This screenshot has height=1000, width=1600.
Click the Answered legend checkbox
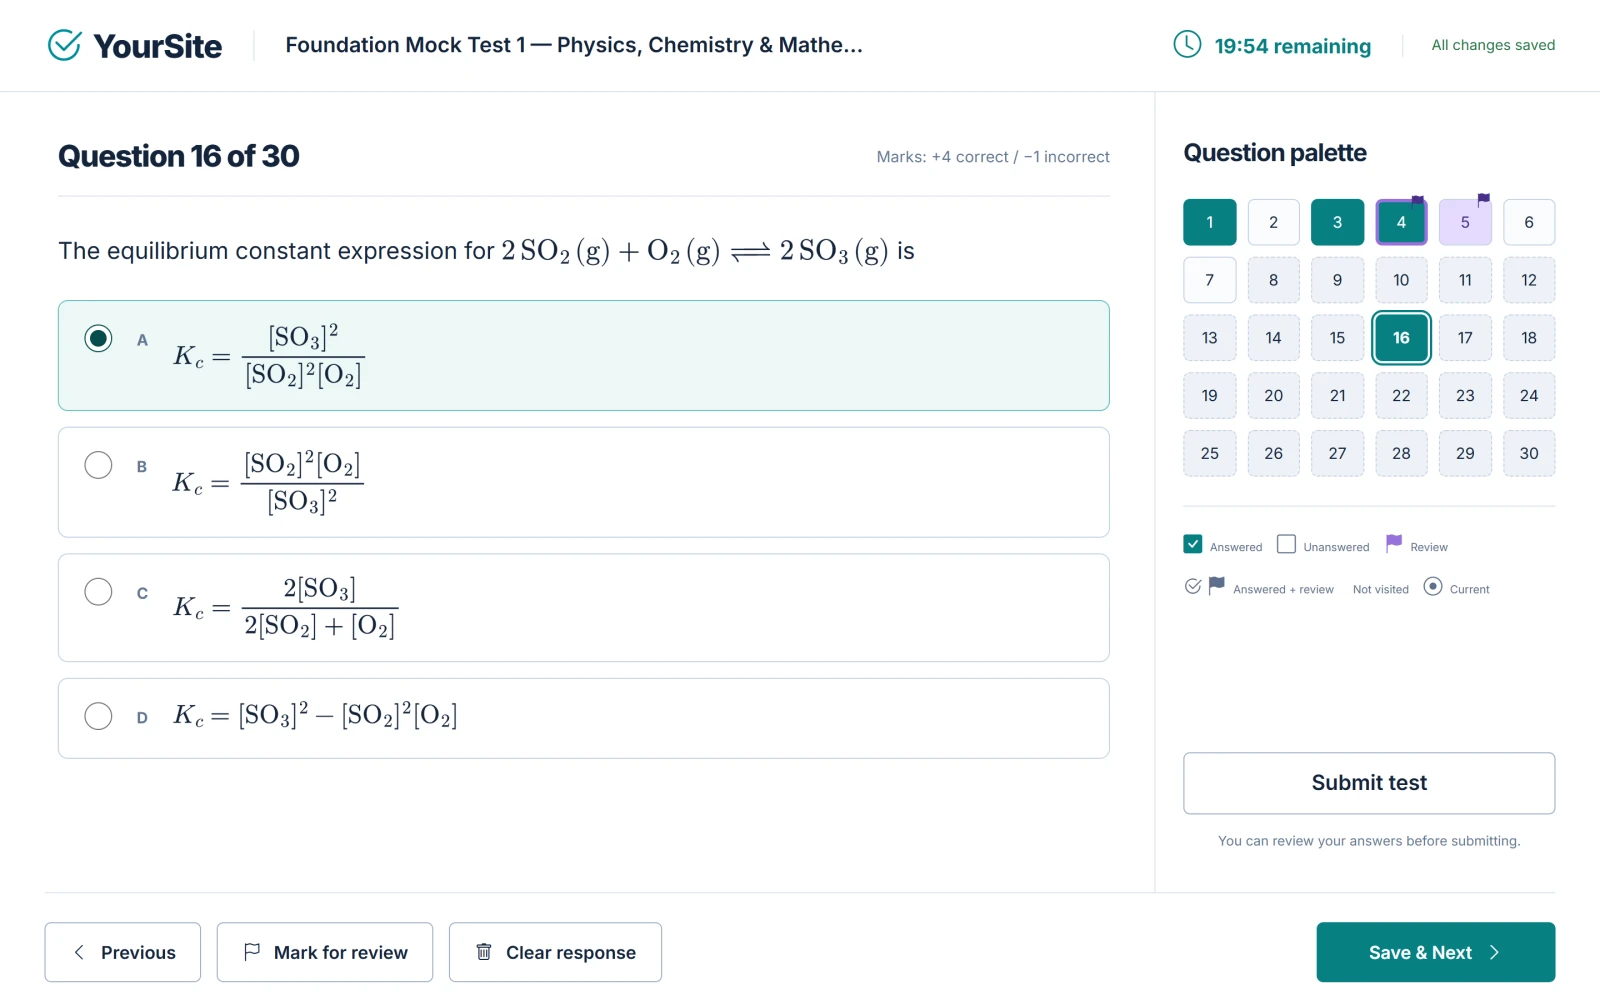click(1193, 544)
